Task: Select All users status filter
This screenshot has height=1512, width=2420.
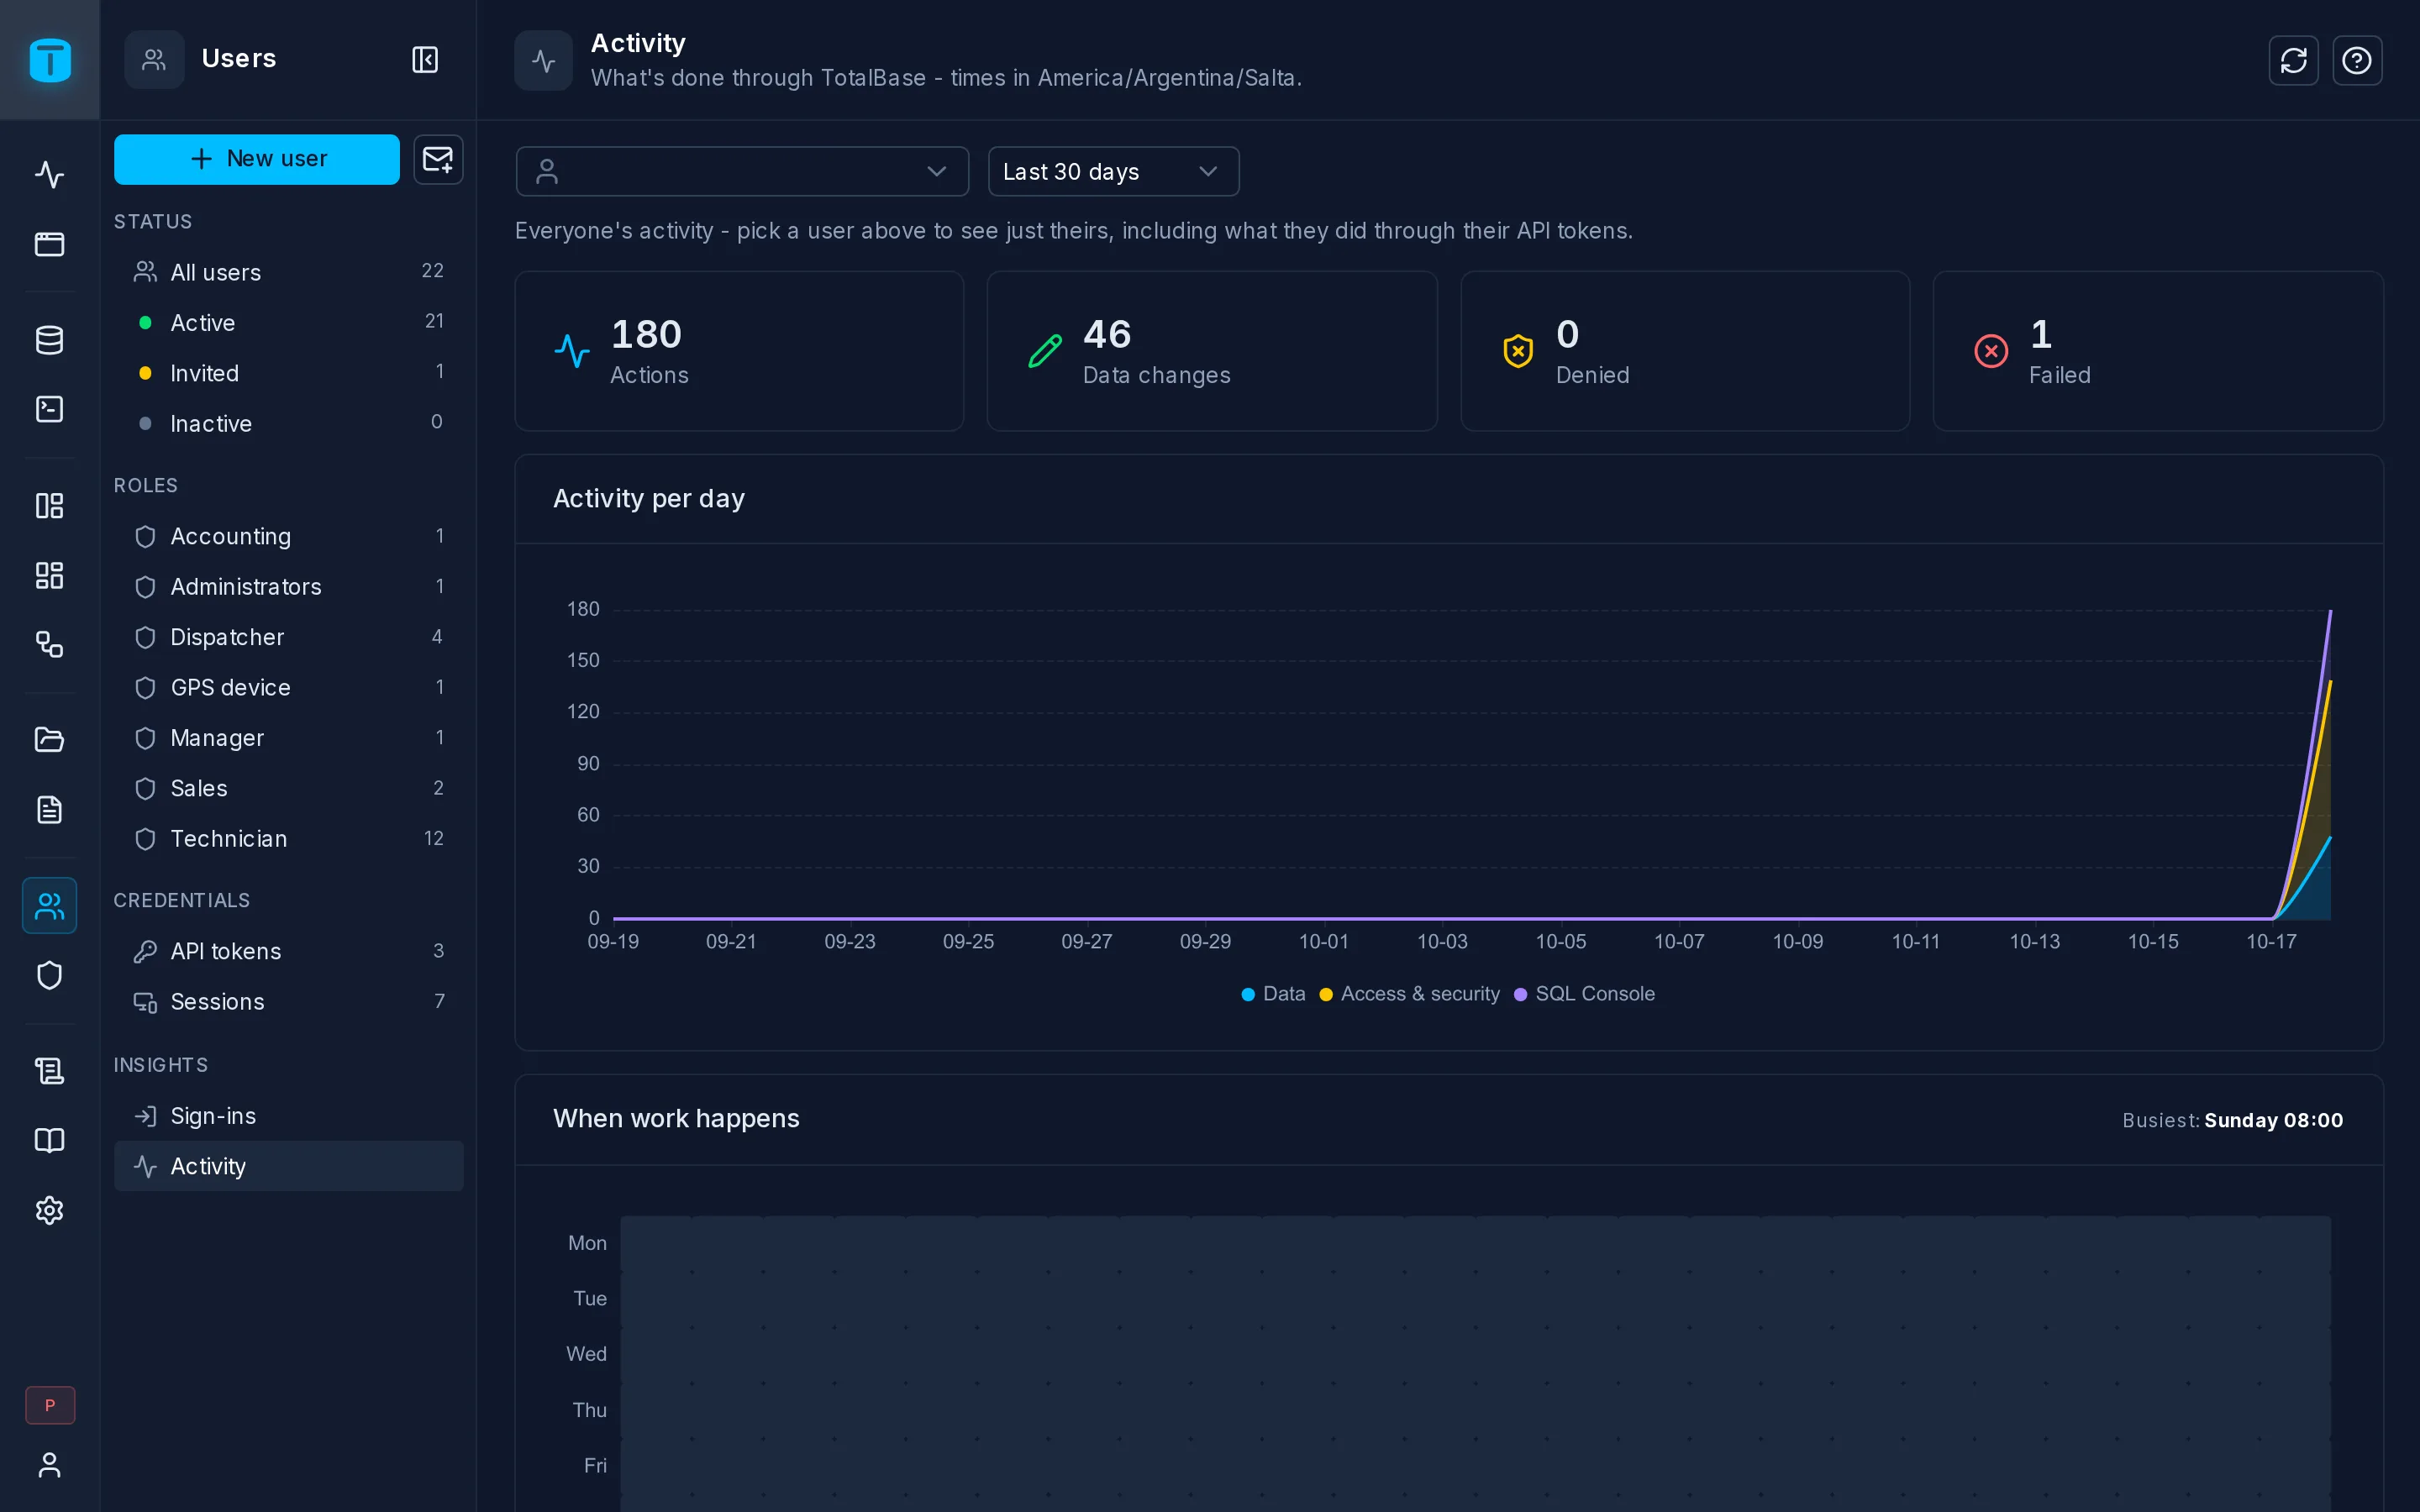Action: (x=289, y=272)
